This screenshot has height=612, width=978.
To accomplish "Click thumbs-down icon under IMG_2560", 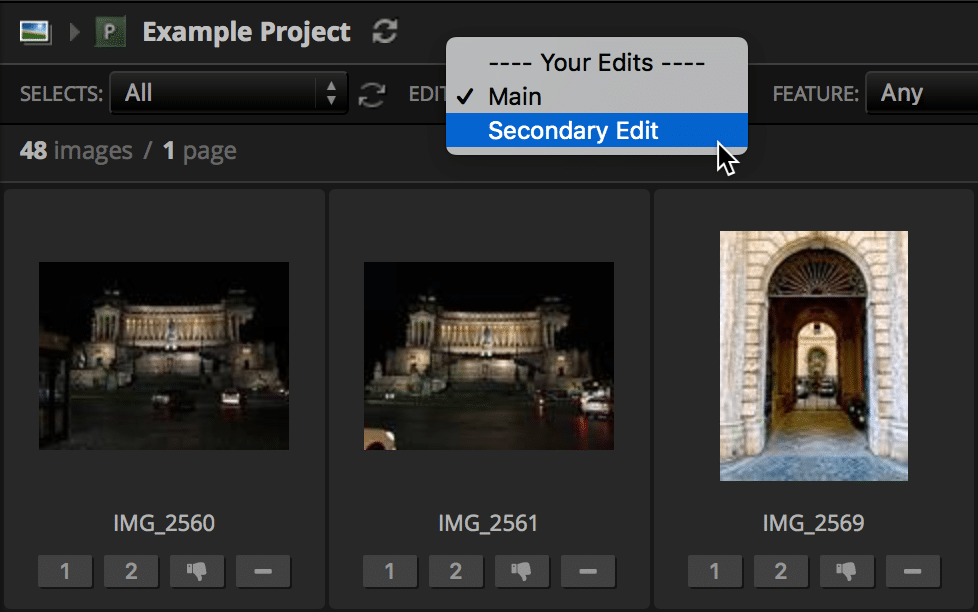I will pos(196,572).
